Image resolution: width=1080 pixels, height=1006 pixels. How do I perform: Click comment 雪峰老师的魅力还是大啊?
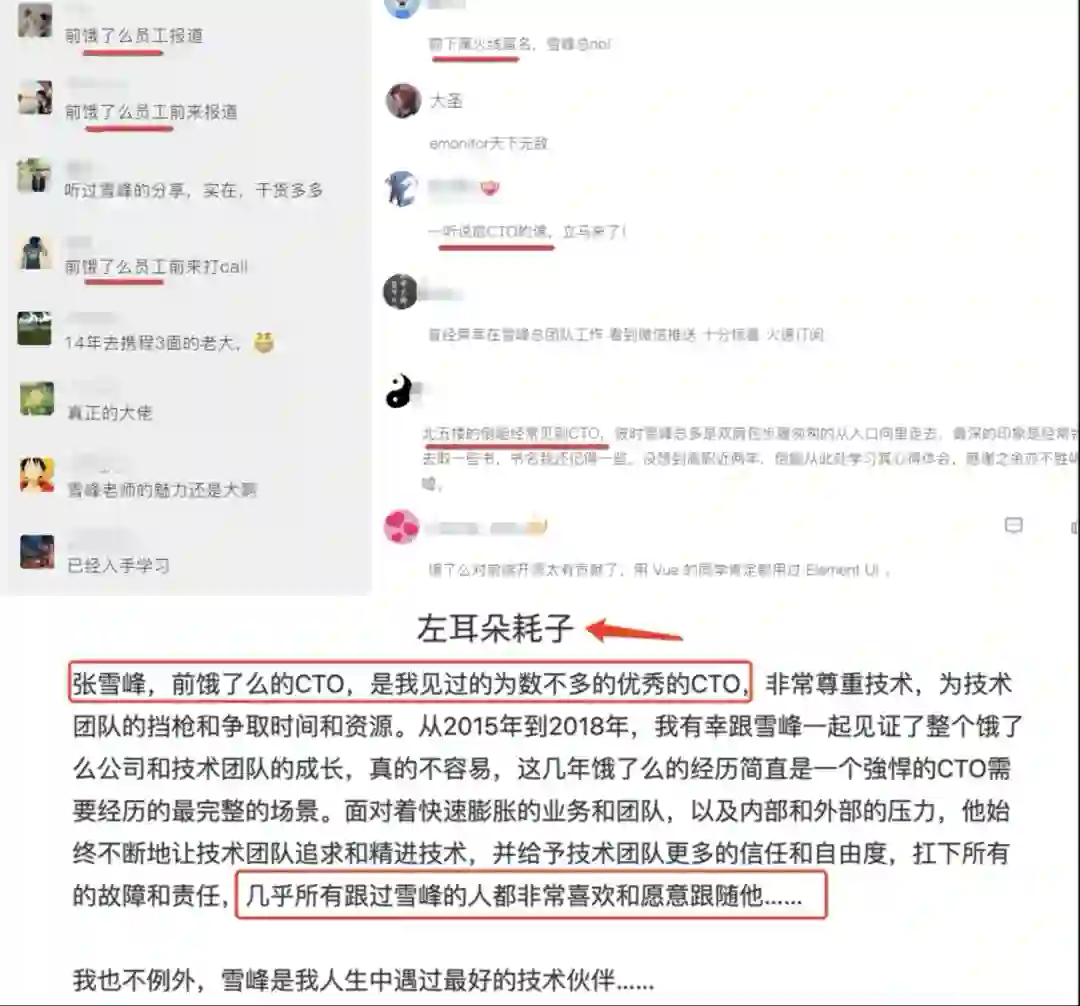[162, 490]
